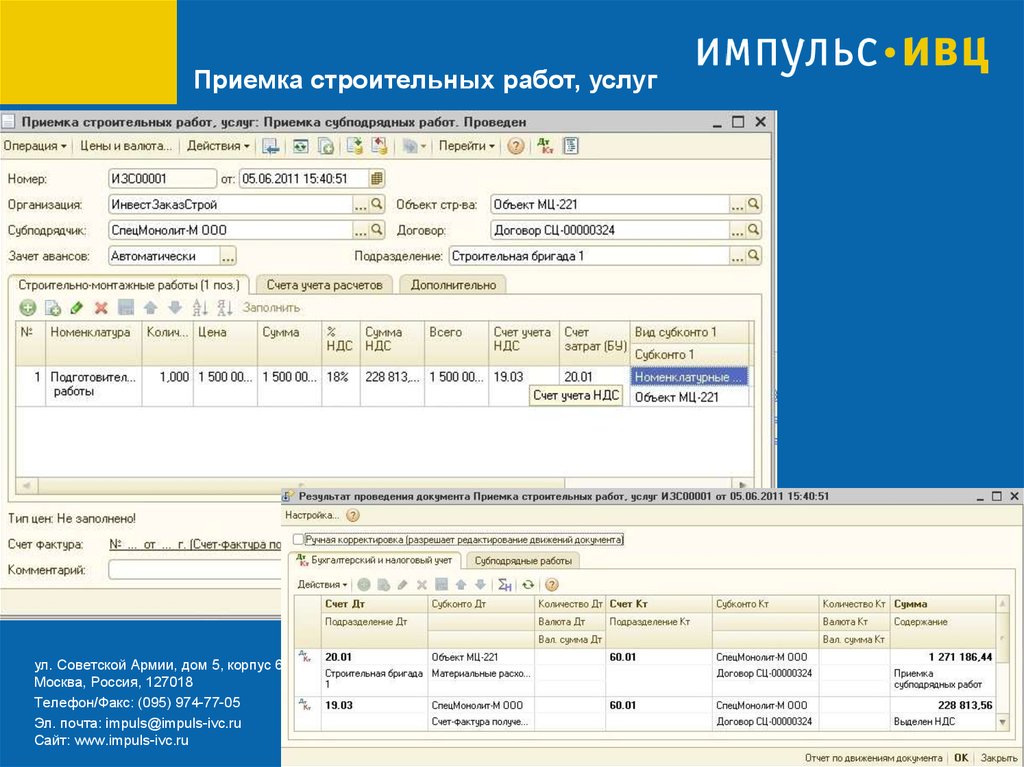Screen dimensions: 1024x767
Task: Click sort ascending icon in works toolbar
Action: click(200, 308)
